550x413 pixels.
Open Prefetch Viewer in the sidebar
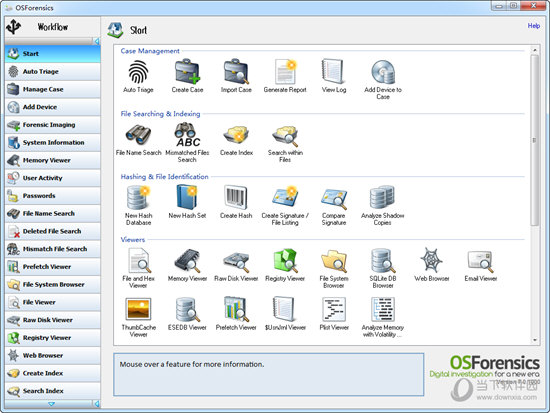[53, 267]
